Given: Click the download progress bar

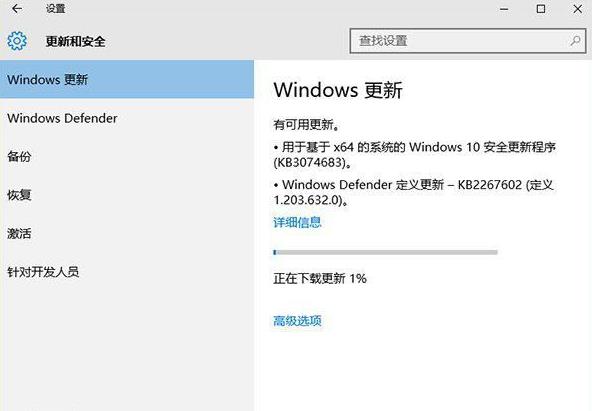Looking at the screenshot, I should coord(385,252).
